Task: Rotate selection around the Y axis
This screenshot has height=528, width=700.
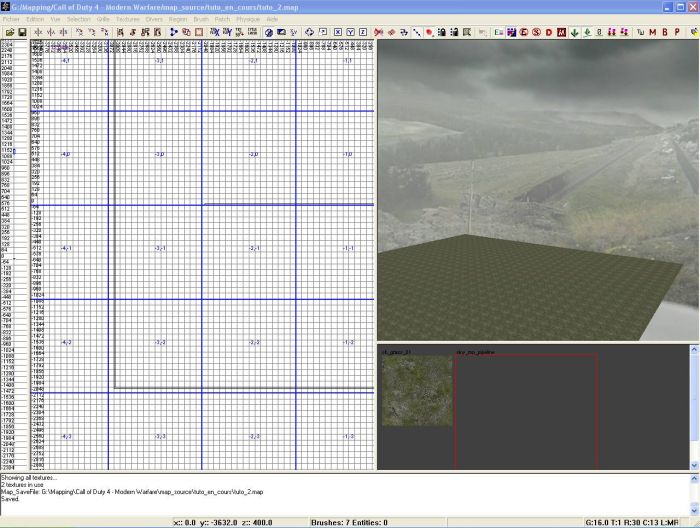Action: 92,32
